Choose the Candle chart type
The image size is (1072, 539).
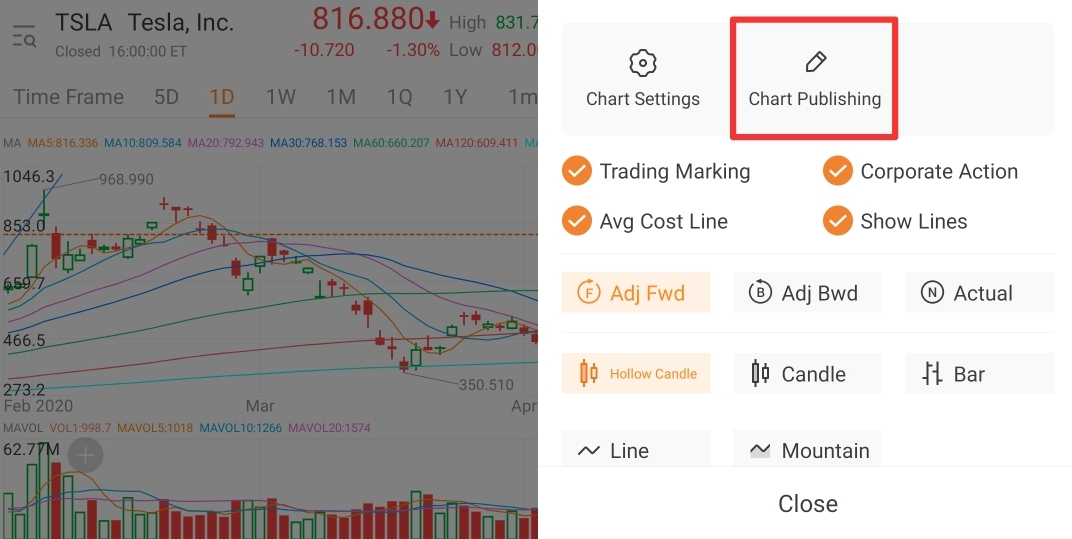[x=807, y=373]
